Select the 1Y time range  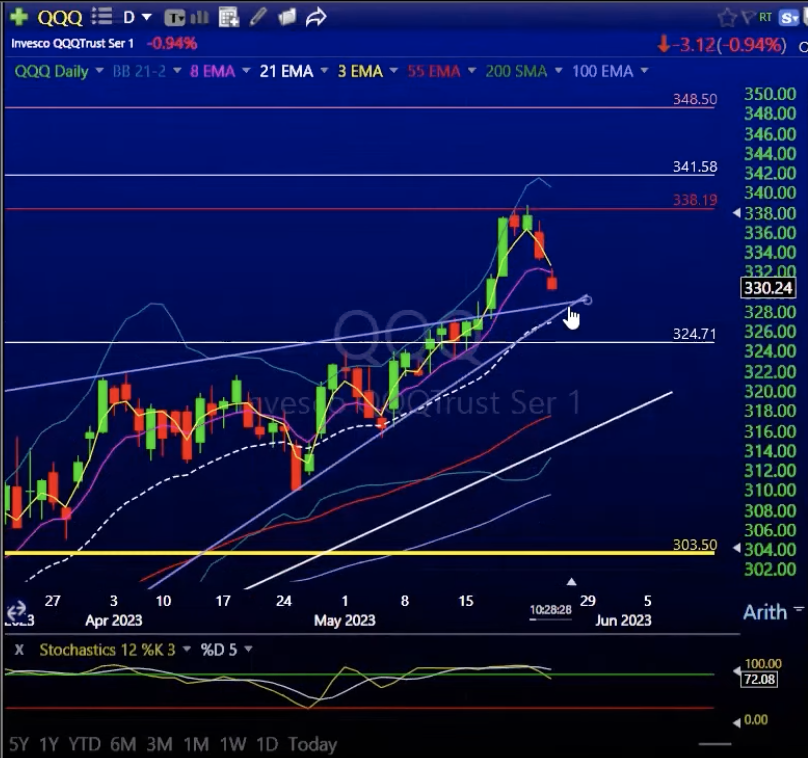coord(49,744)
